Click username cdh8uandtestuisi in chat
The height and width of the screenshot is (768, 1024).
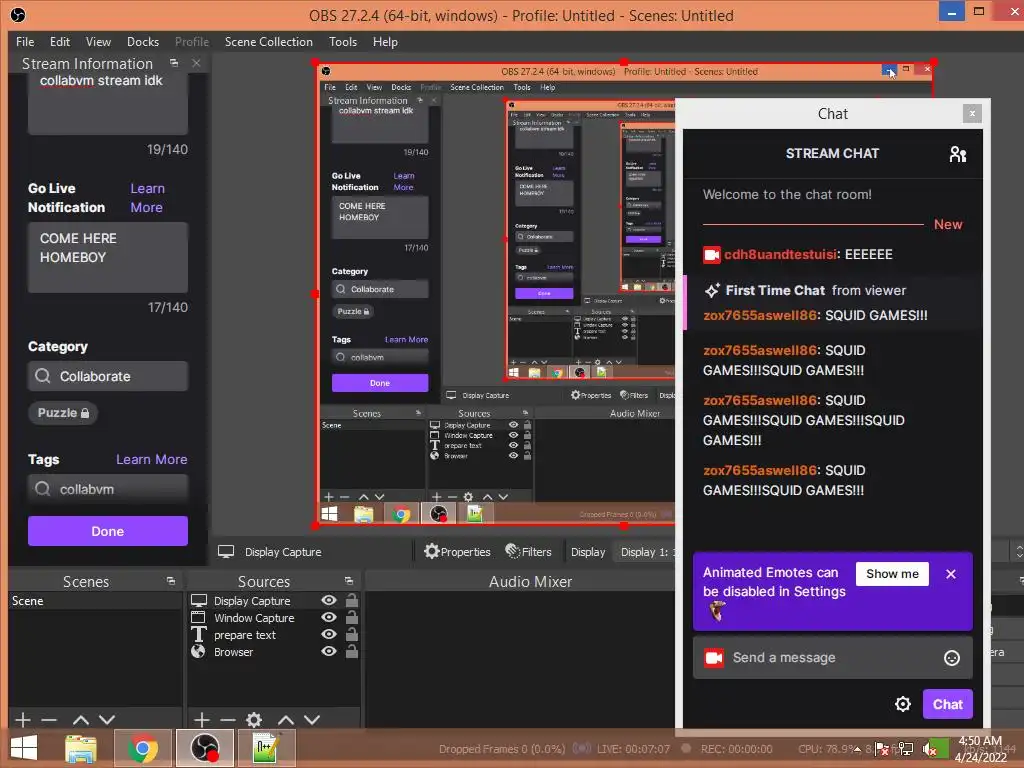pos(780,254)
